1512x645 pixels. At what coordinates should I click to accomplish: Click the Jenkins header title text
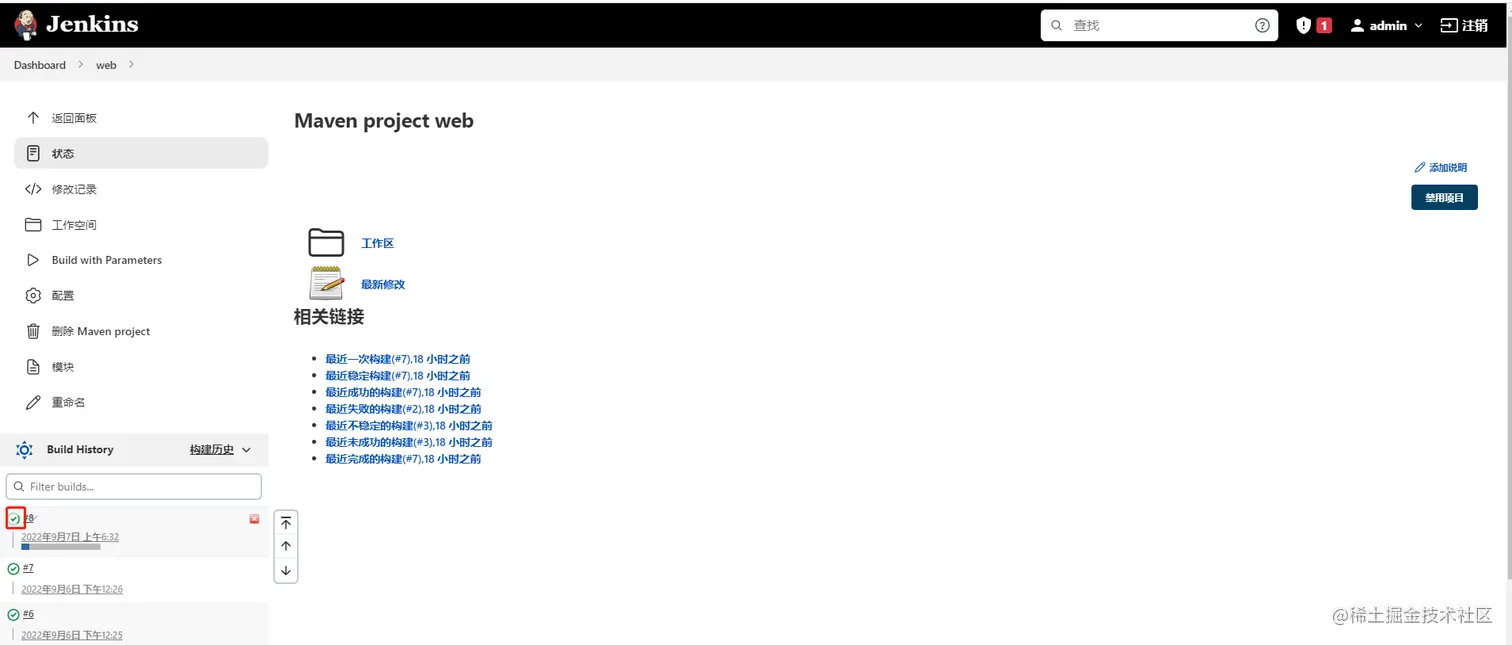(x=92, y=25)
